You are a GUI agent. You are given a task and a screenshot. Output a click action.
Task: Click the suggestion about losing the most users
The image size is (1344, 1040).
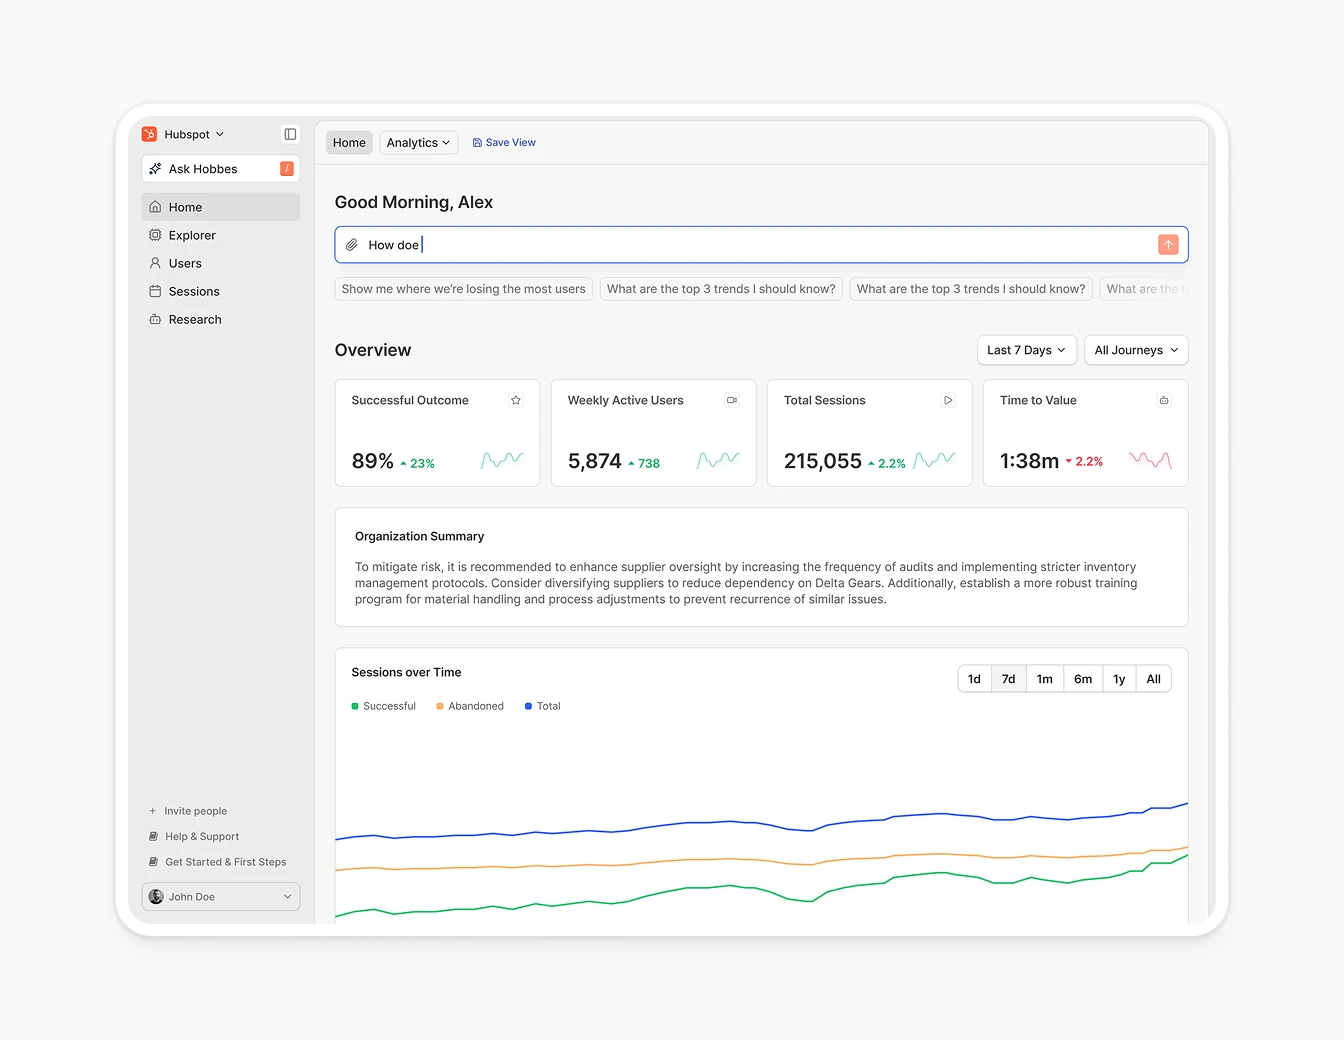pos(463,289)
